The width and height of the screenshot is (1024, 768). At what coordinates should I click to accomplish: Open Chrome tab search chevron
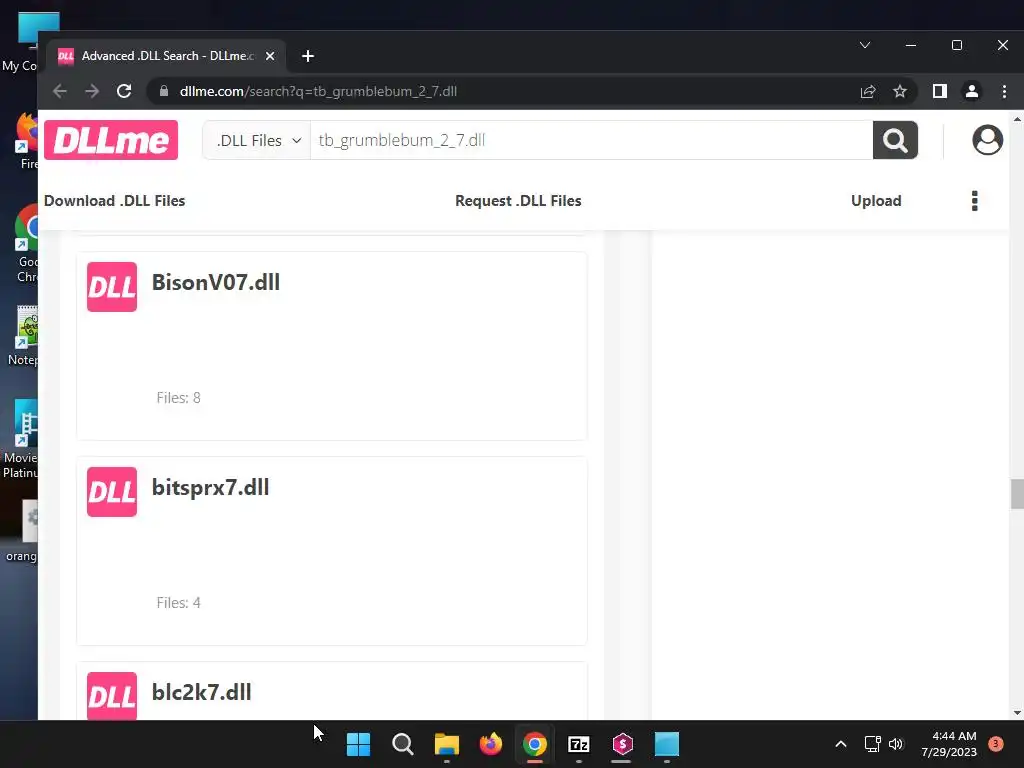point(865,45)
